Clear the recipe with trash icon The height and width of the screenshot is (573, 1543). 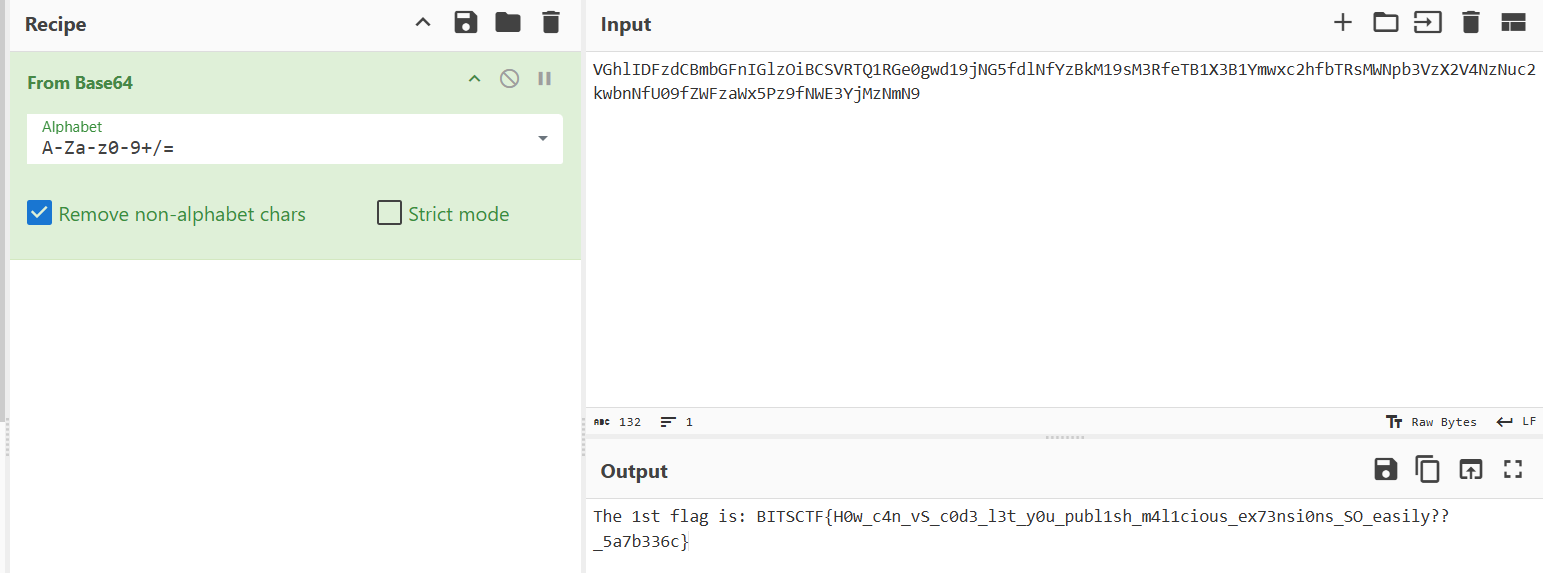coord(551,22)
